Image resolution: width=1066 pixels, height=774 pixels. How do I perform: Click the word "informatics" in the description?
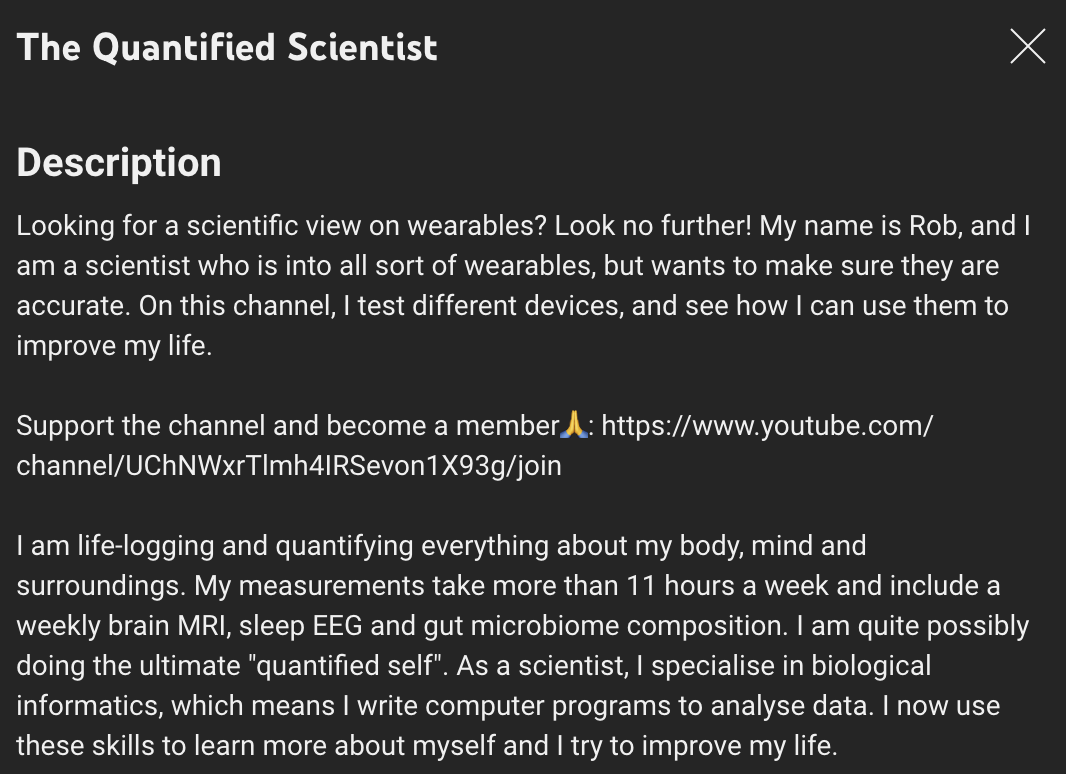pyautogui.click(x=89, y=706)
